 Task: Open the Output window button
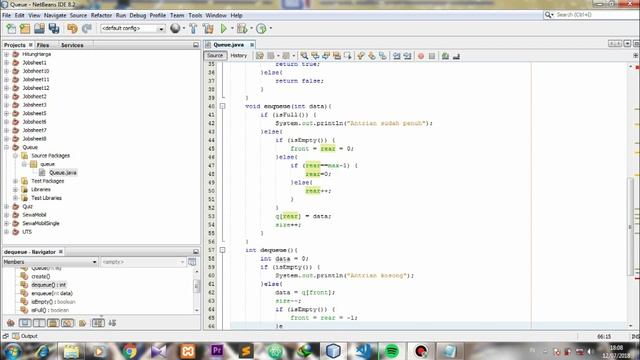click(x=25, y=336)
